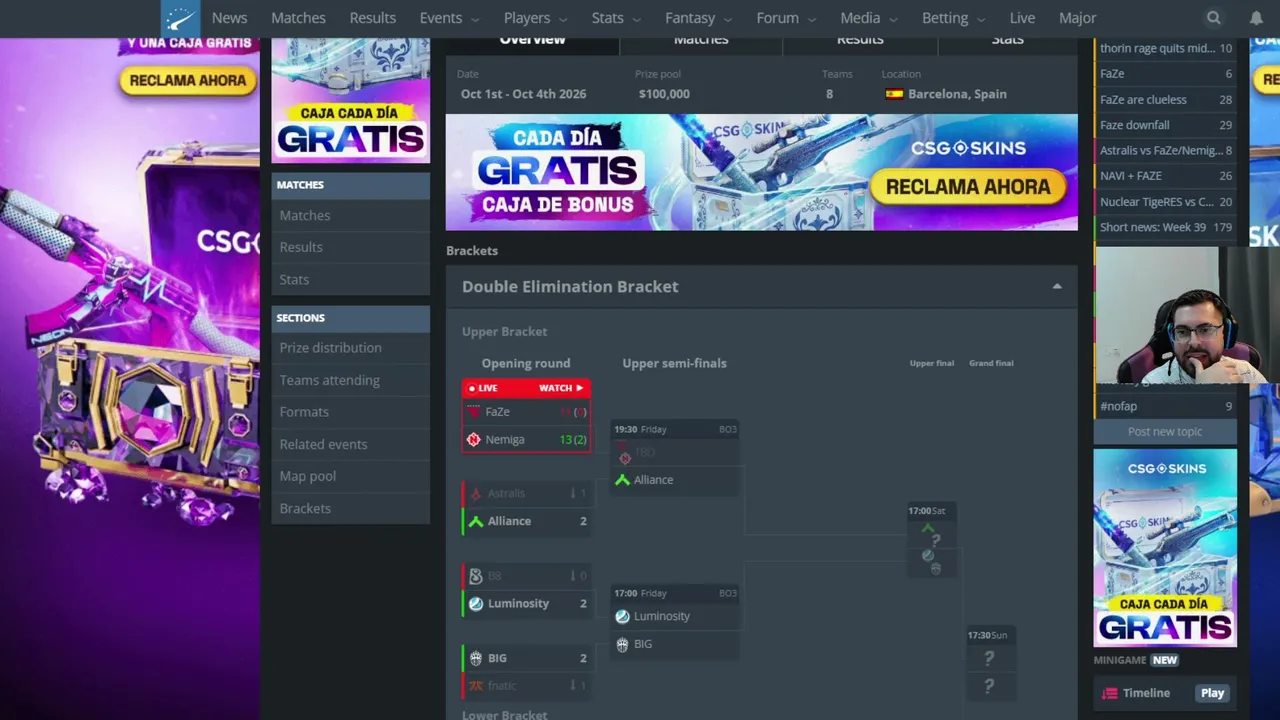Open the Map pool section link

[x=307, y=476]
